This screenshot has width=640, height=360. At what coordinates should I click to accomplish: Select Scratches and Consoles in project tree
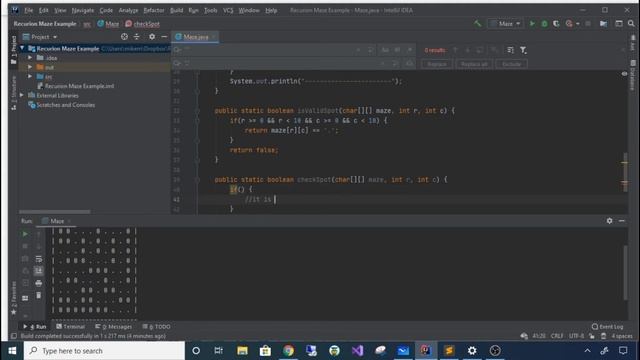(61, 105)
